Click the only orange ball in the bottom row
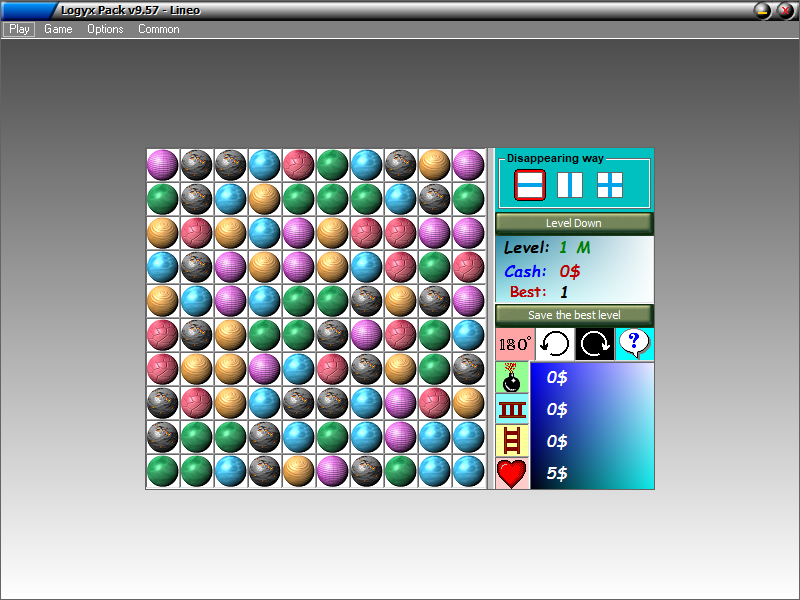This screenshot has height=600, width=800. 298,471
